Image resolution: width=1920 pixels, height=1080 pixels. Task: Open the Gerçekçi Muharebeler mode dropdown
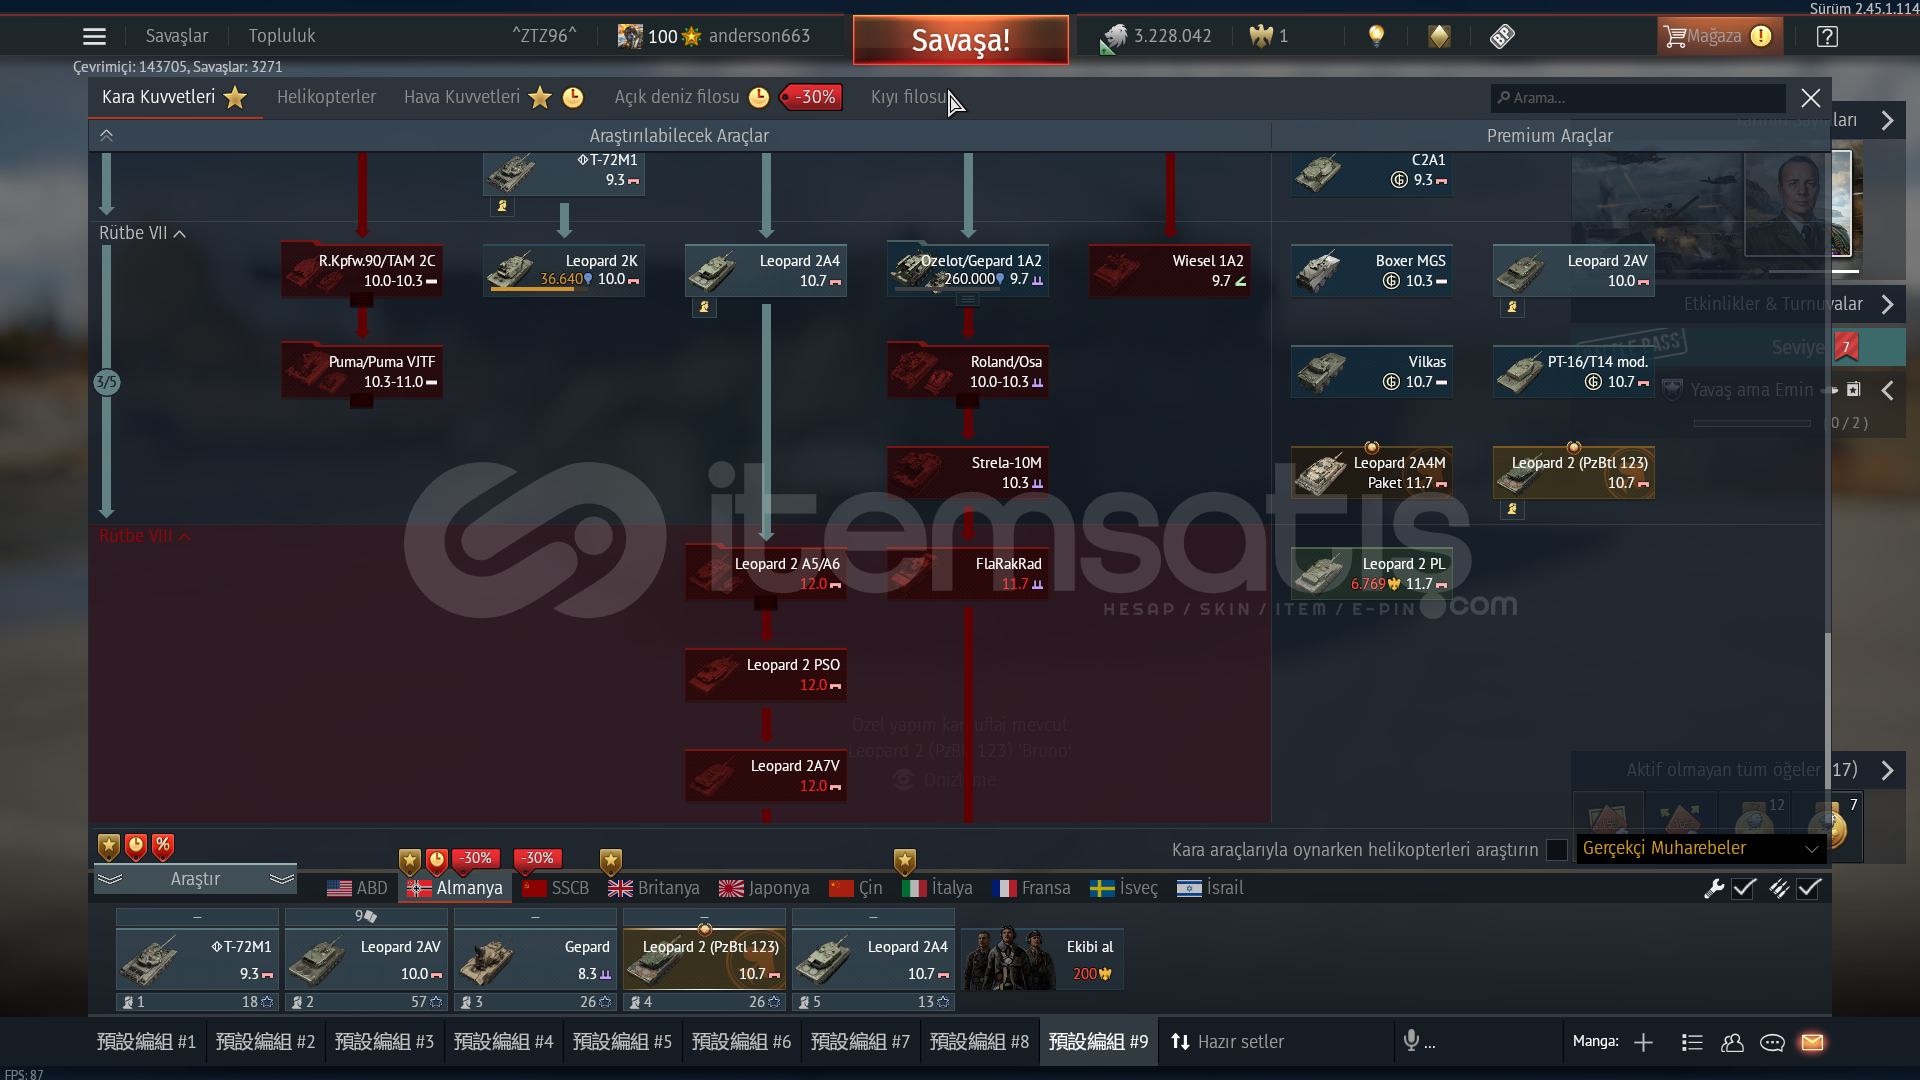(x=1700, y=848)
